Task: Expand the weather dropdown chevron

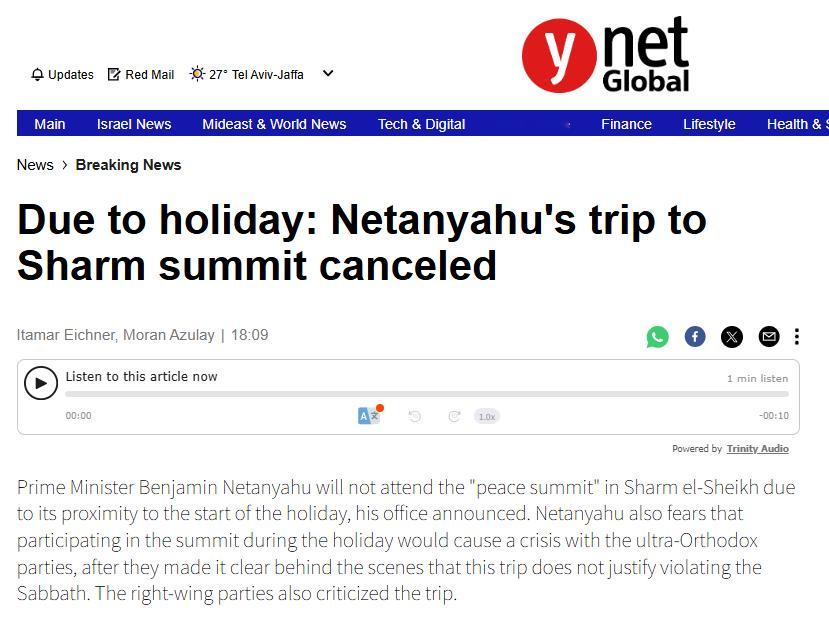Action: click(x=328, y=73)
